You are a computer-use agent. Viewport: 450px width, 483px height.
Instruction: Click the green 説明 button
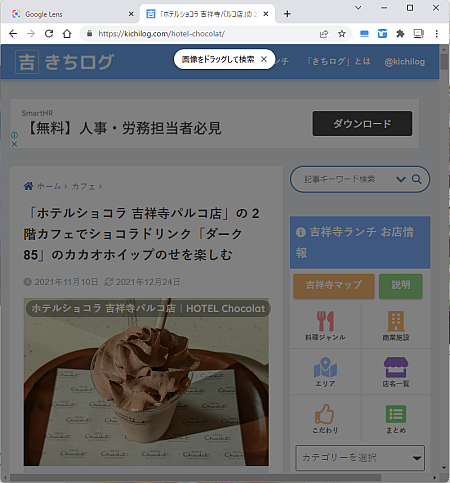401,286
